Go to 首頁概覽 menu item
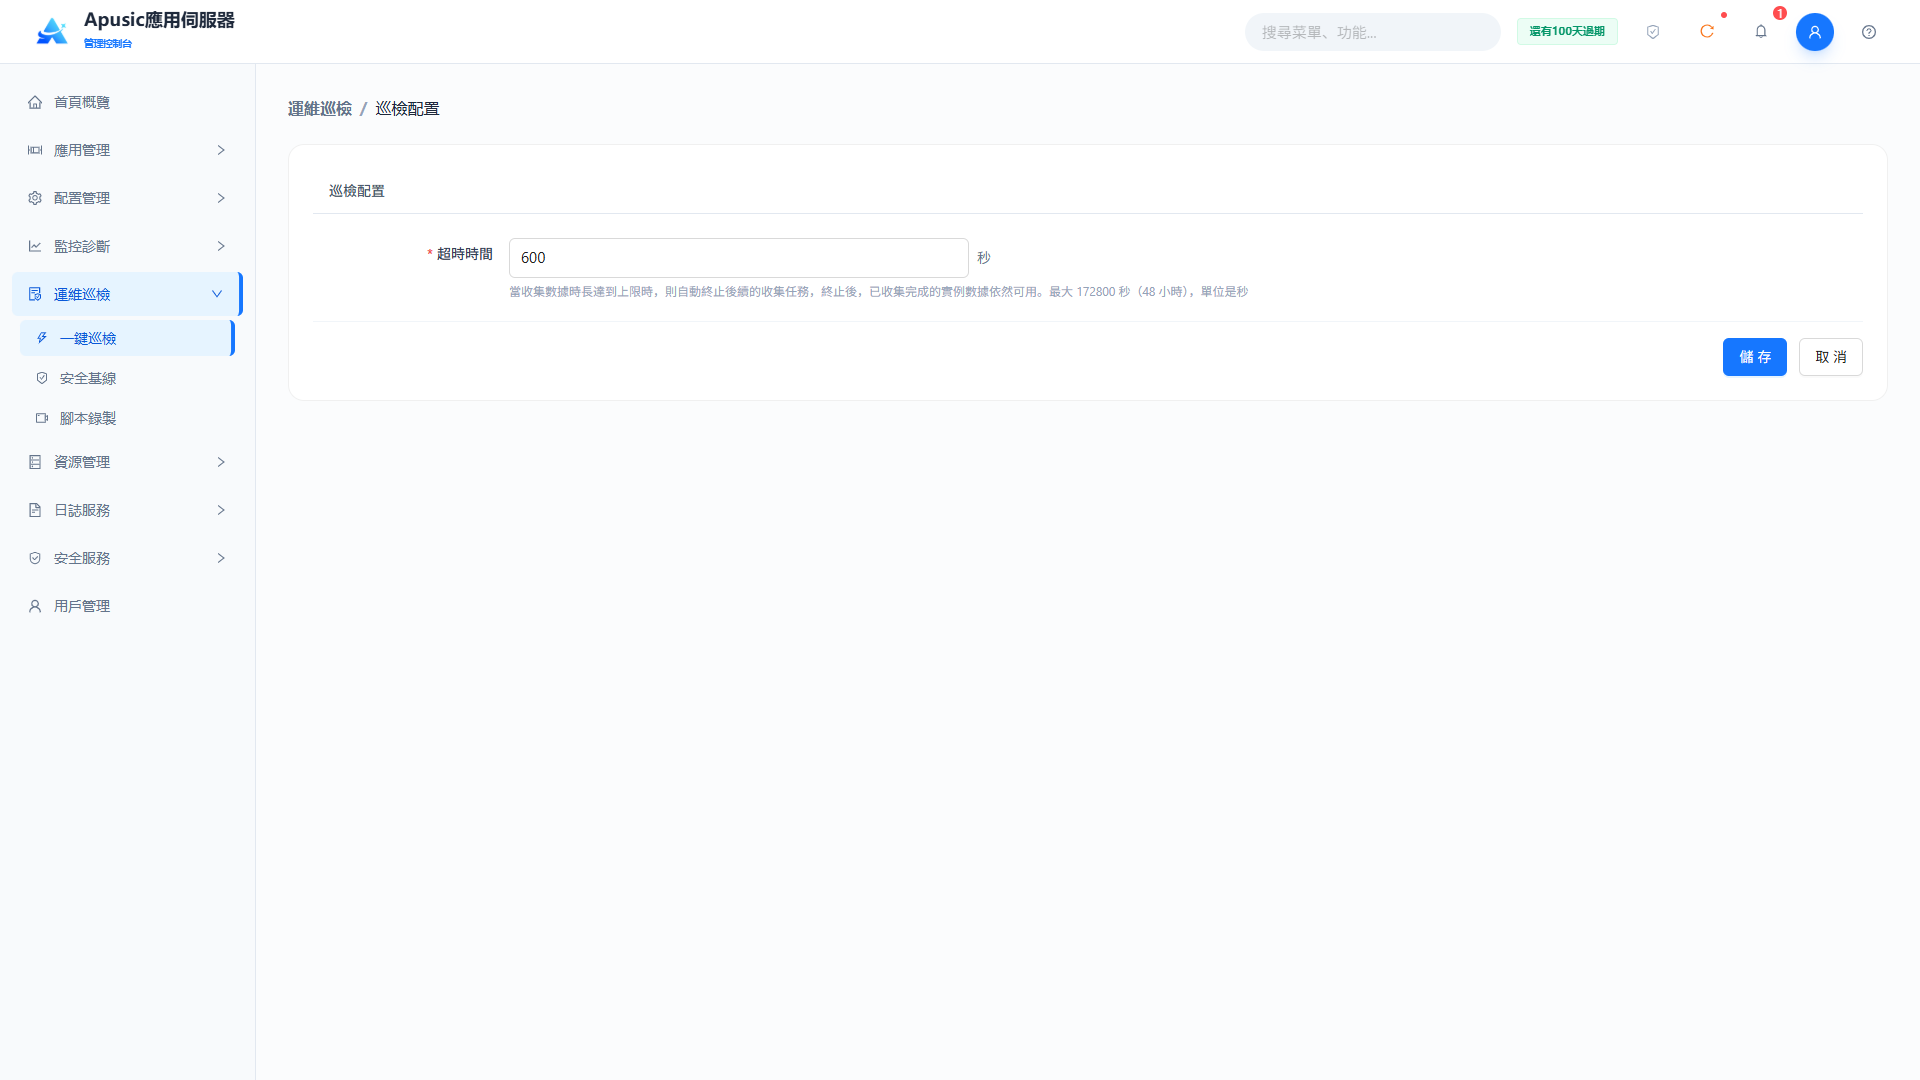 tap(127, 102)
